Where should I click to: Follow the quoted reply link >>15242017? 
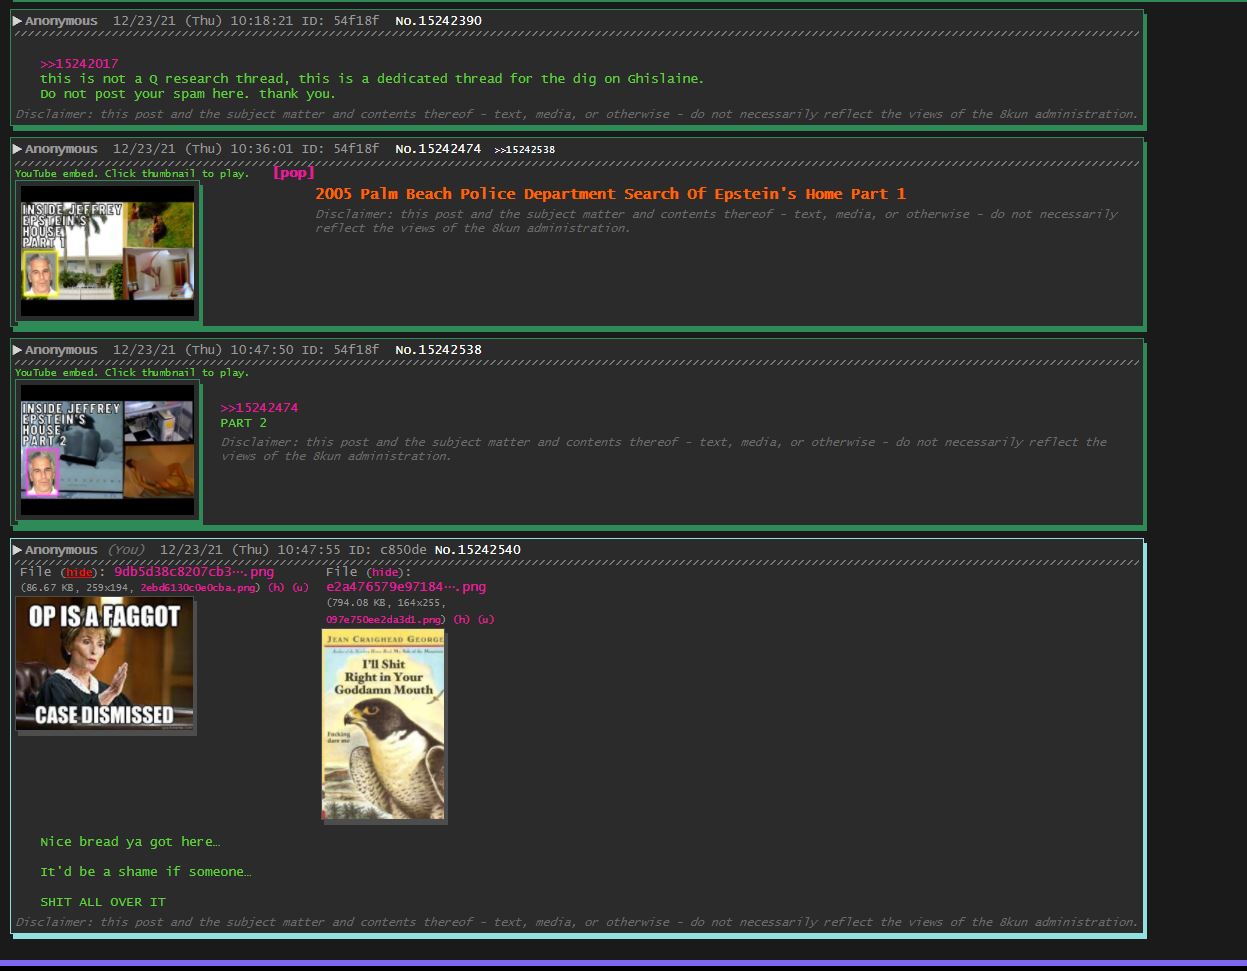click(x=79, y=64)
